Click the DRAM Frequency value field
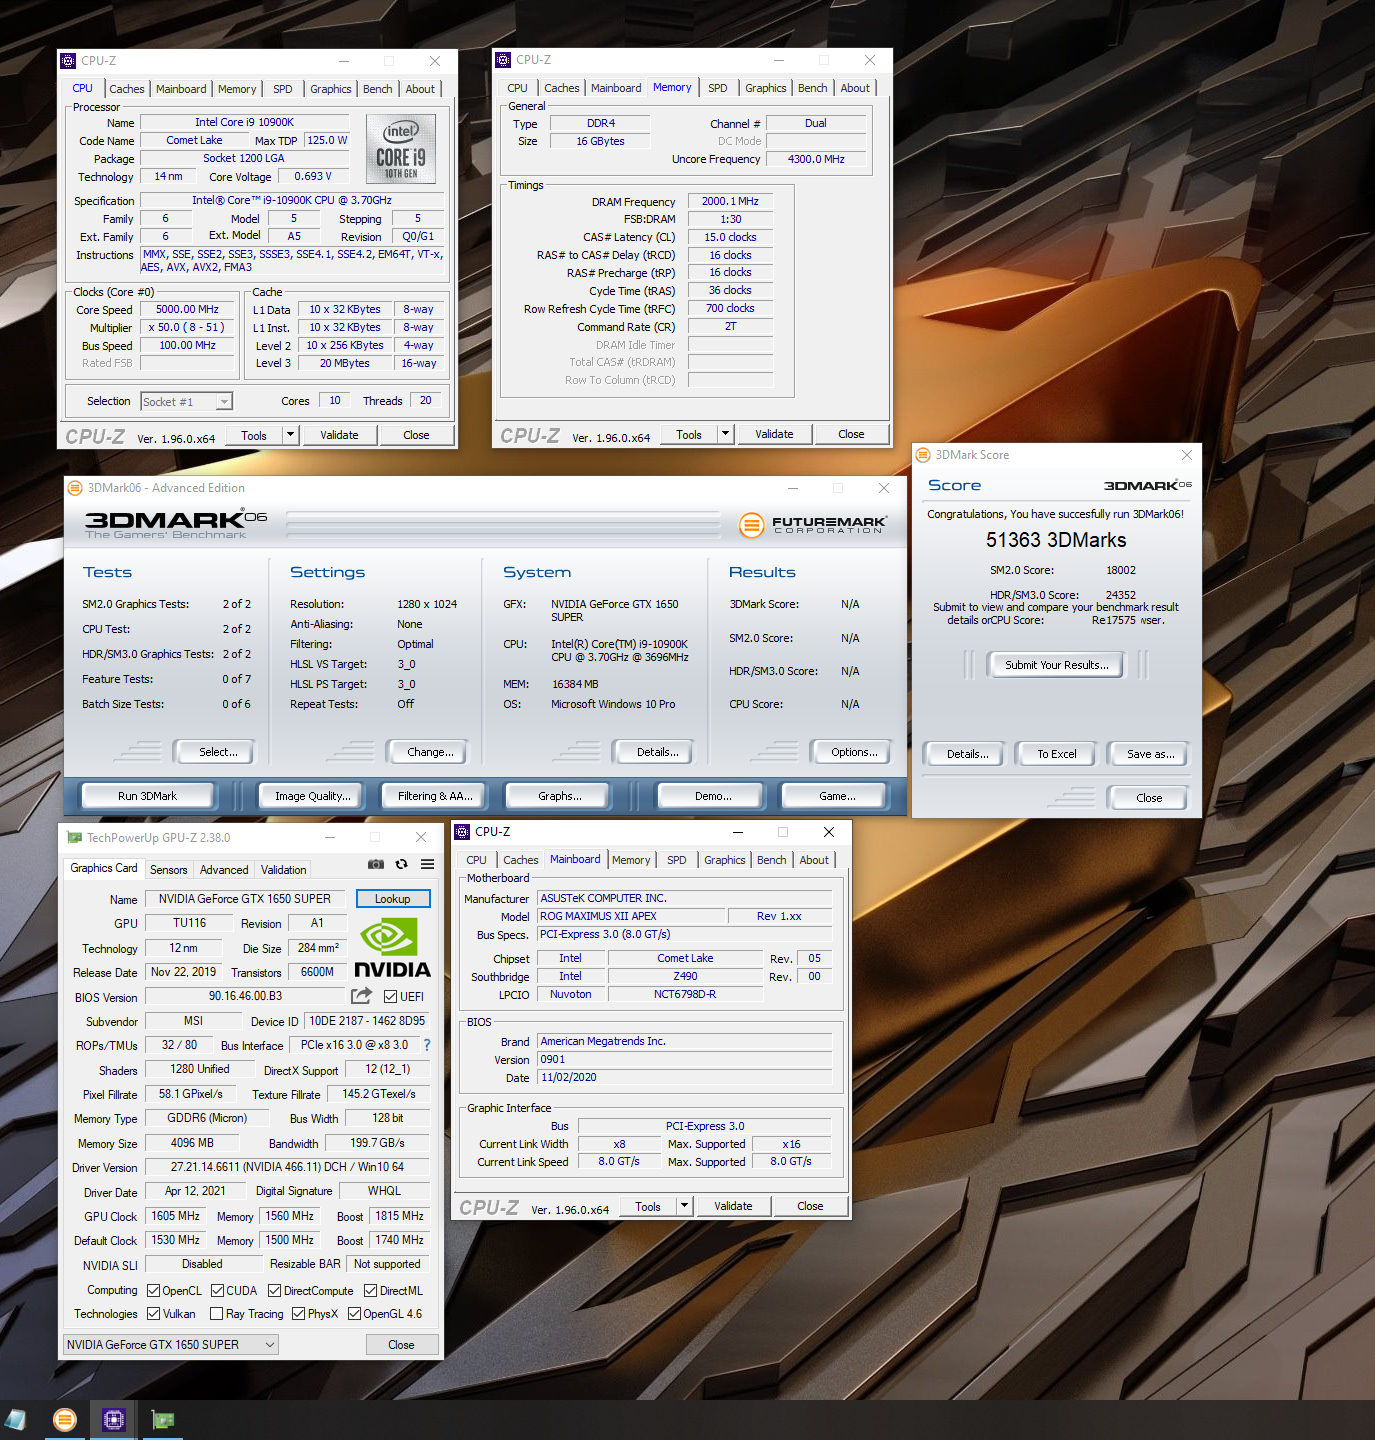This screenshot has height=1440, width=1375. click(730, 201)
